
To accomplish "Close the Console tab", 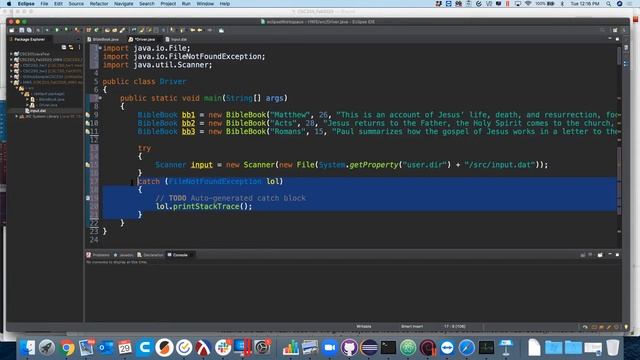I will click(x=192, y=255).
